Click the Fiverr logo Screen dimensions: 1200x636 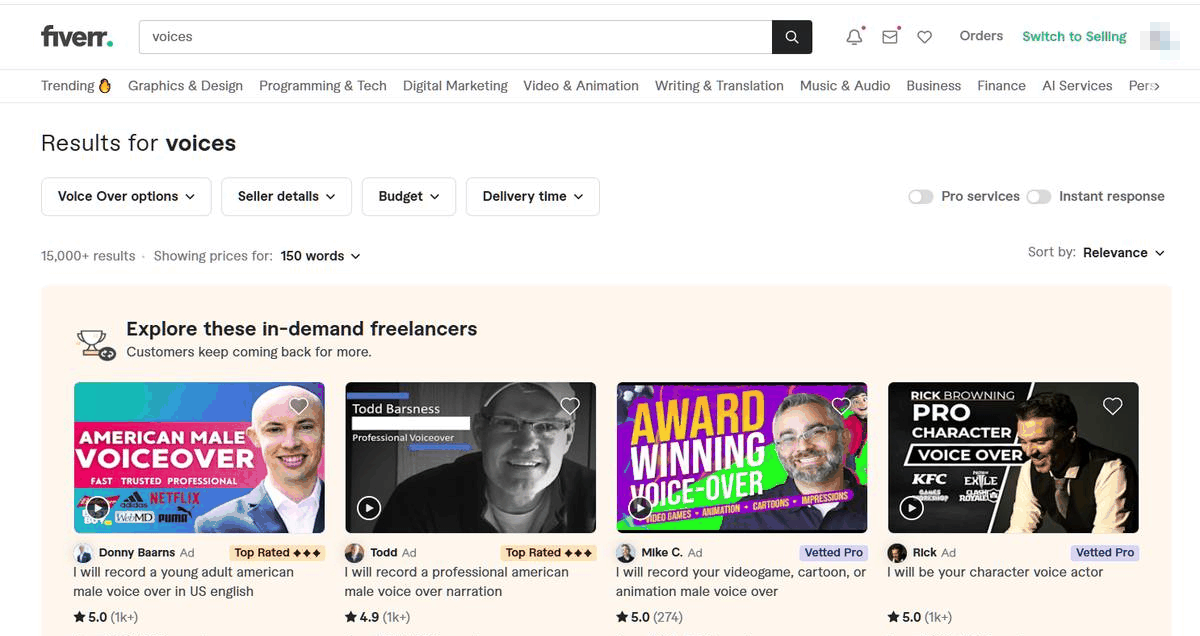(77, 37)
